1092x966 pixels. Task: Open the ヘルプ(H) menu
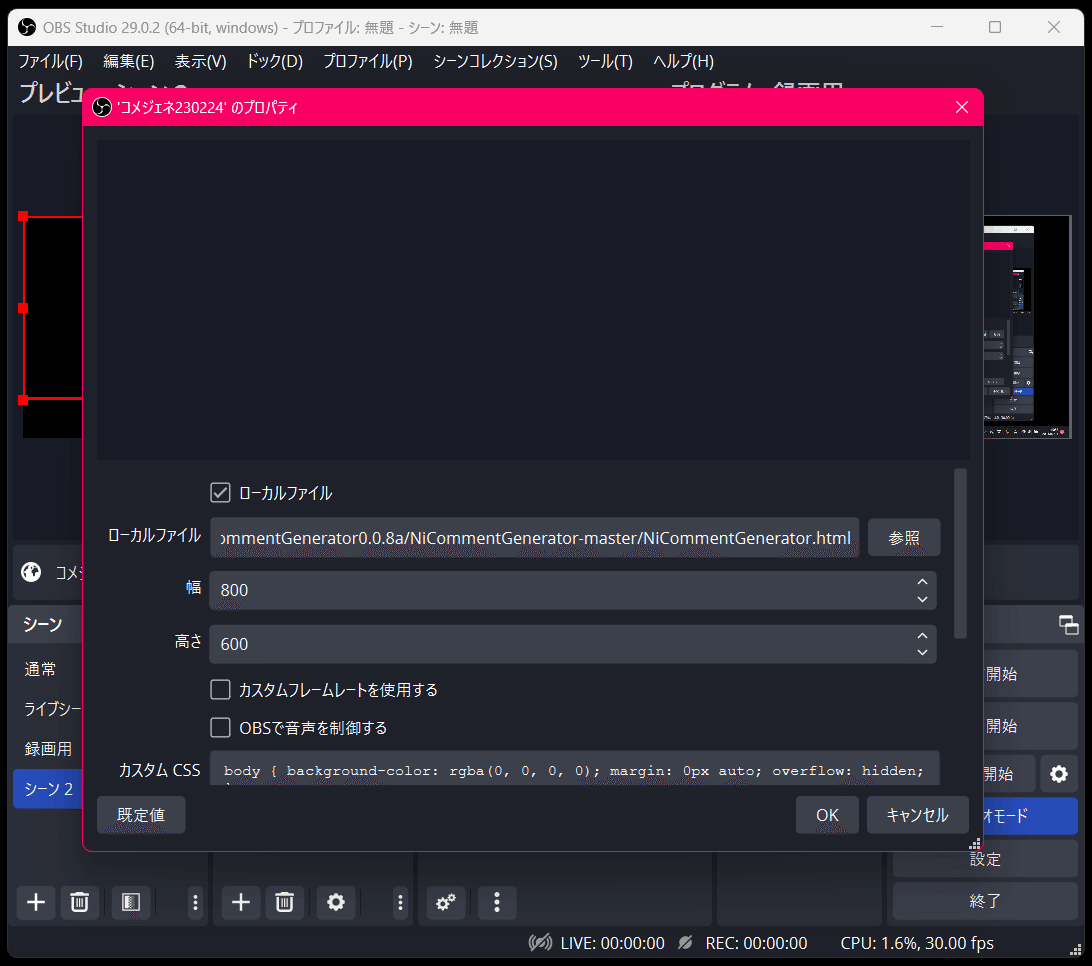click(683, 61)
